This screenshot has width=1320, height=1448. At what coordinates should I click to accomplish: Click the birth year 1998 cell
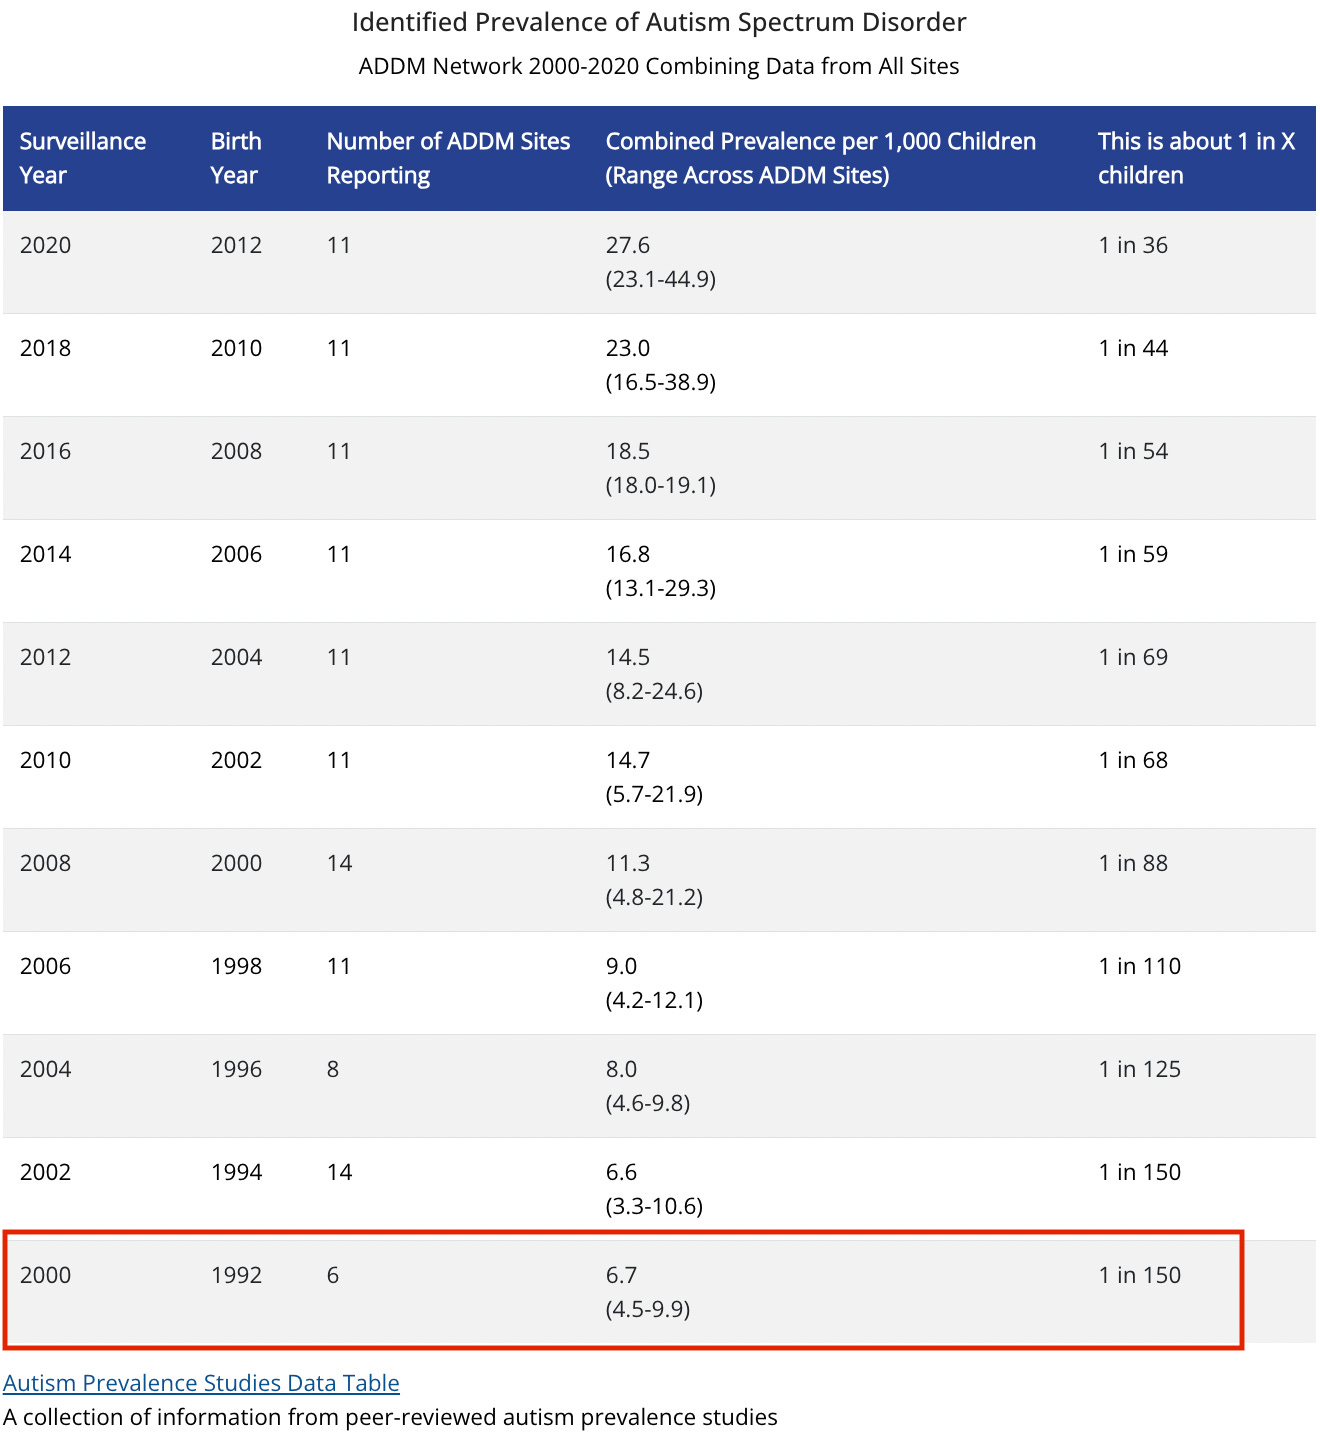click(237, 966)
